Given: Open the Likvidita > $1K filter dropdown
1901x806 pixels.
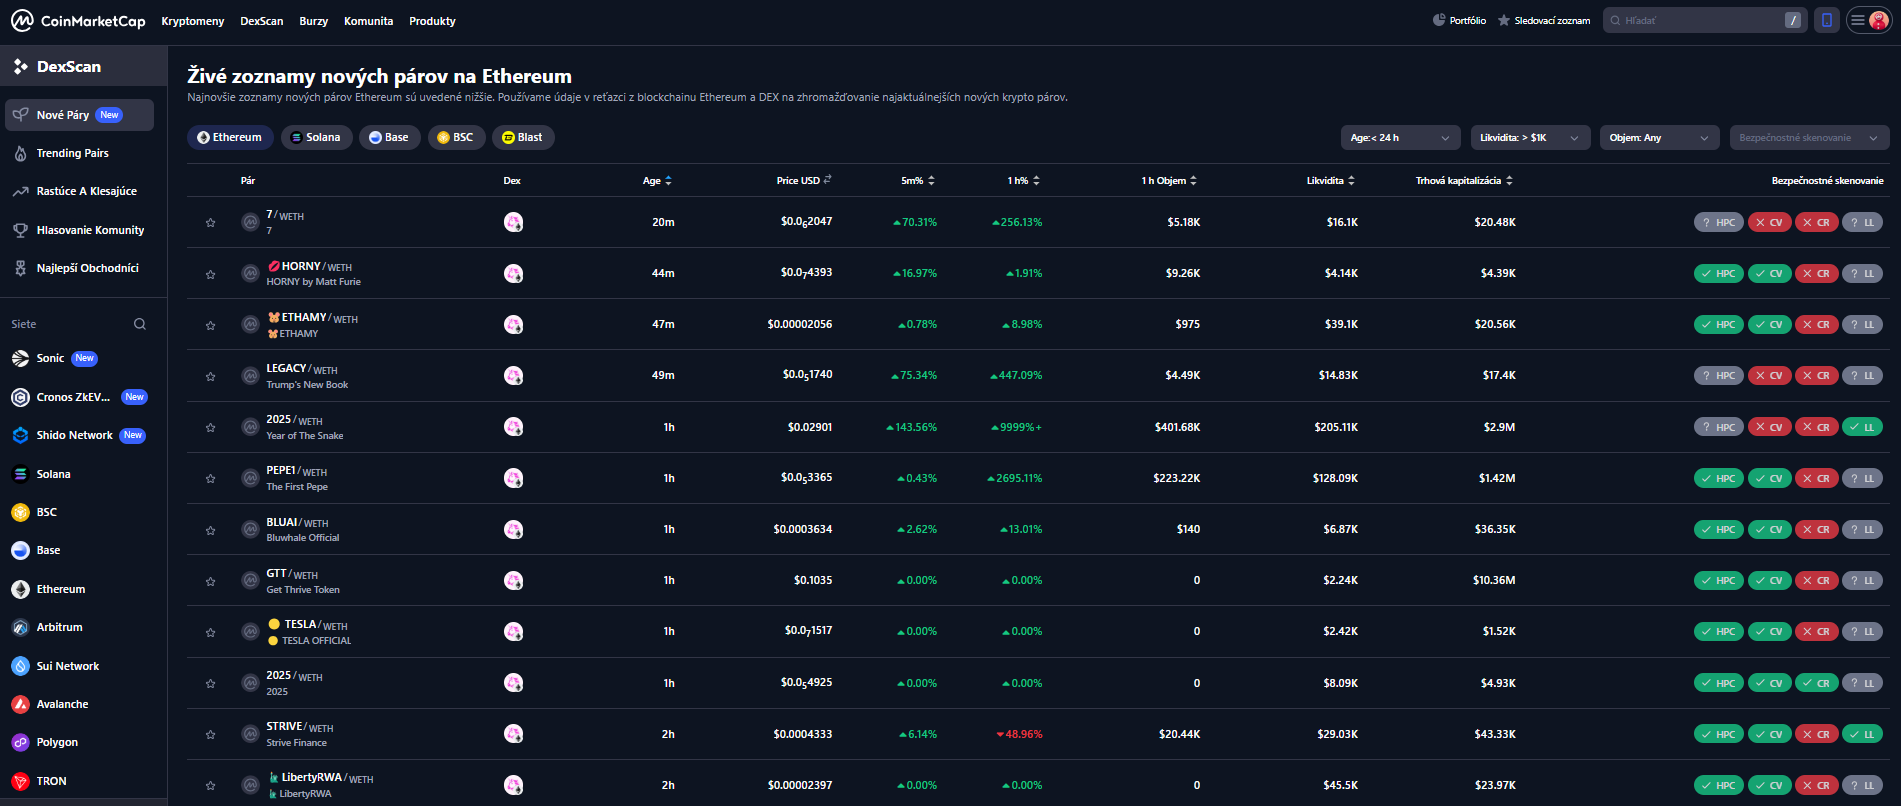Looking at the screenshot, I should (1529, 138).
